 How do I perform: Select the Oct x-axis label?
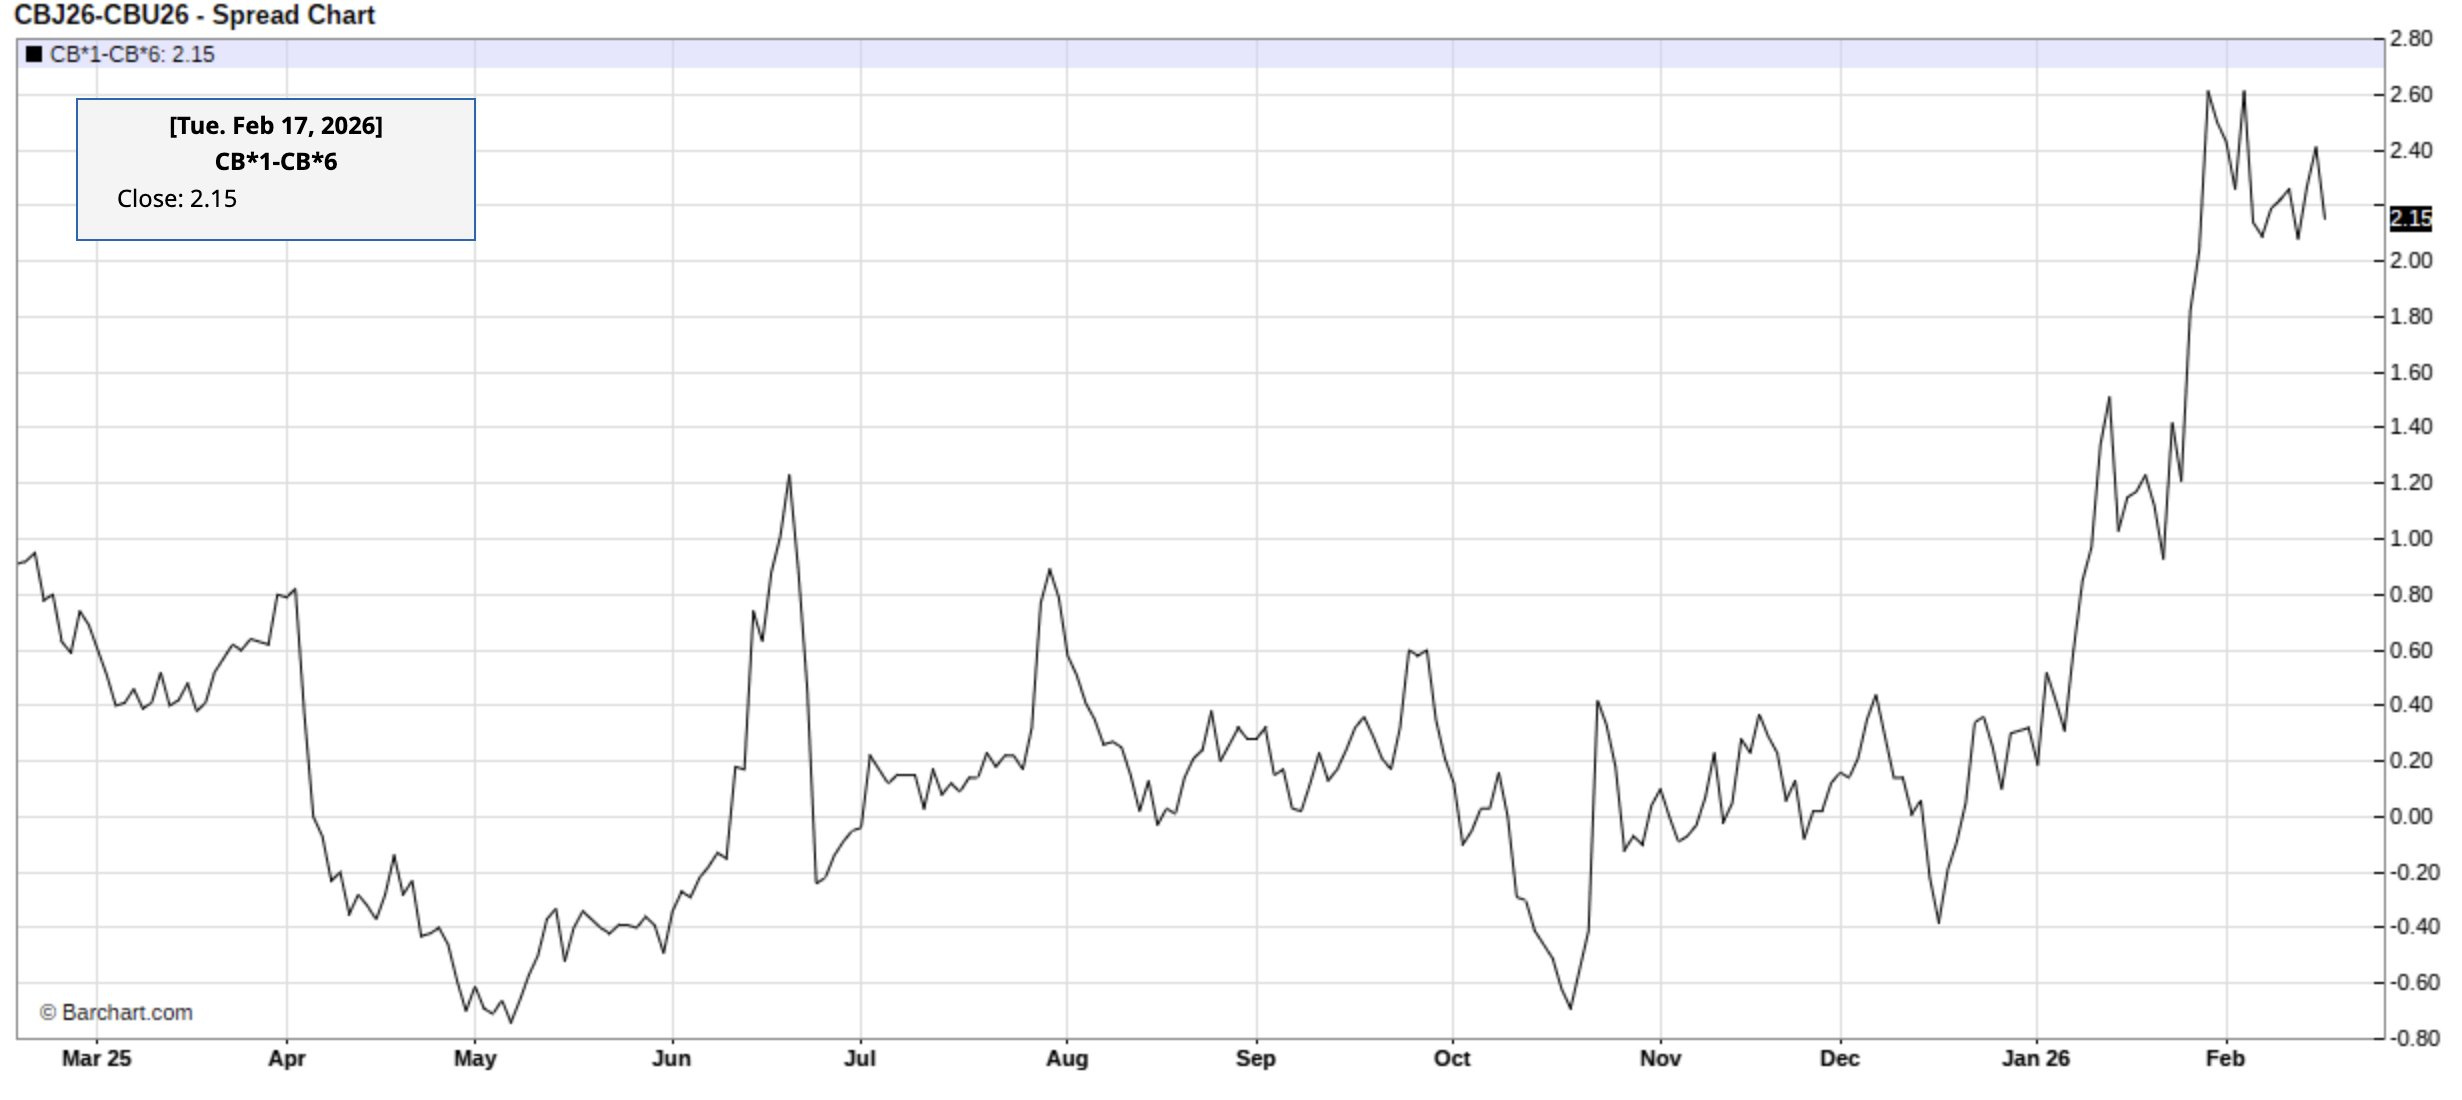coord(1452,1059)
